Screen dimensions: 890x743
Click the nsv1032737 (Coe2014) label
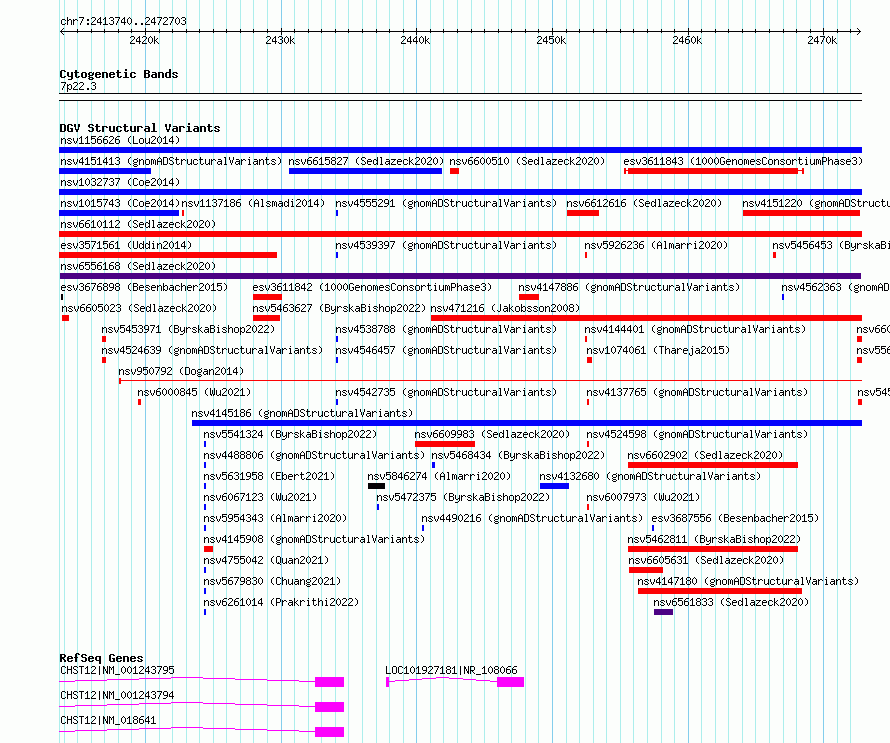click(120, 182)
